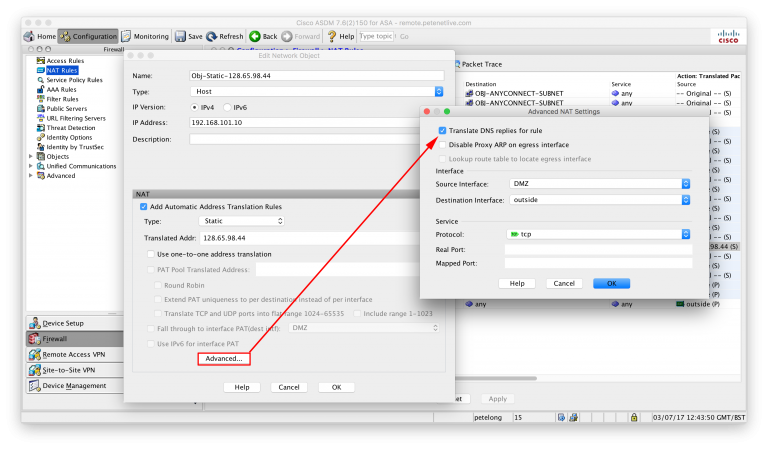This screenshot has height=449, width=768.
Task: Click Cancel in Advanced NAT Settings
Action: pyautogui.click(x=564, y=284)
